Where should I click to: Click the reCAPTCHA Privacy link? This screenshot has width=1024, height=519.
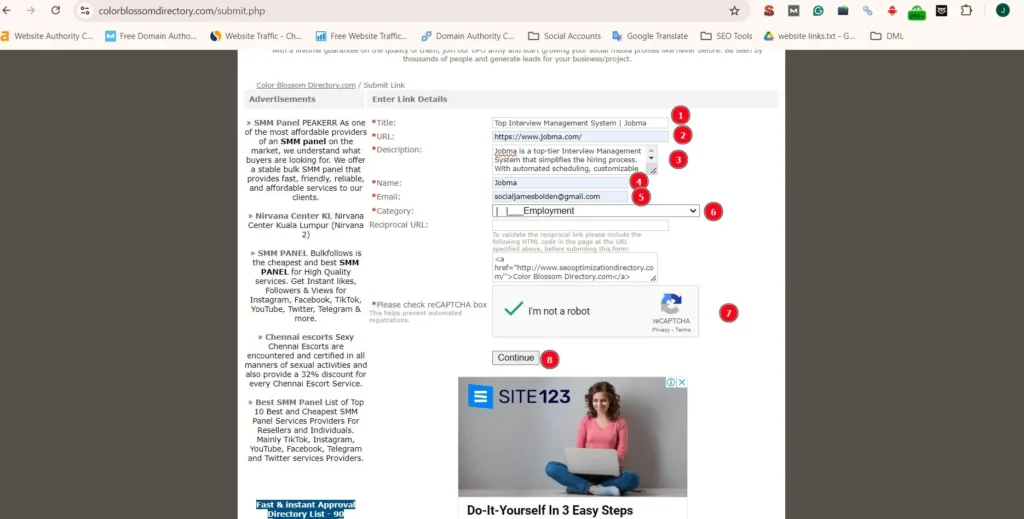[660, 330]
